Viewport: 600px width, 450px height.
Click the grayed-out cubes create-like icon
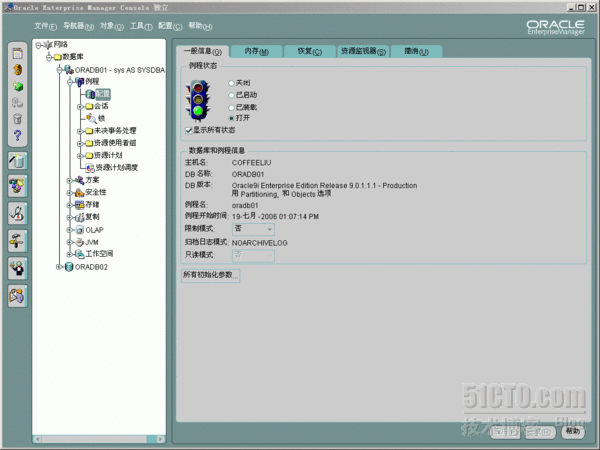[x=18, y=102]
